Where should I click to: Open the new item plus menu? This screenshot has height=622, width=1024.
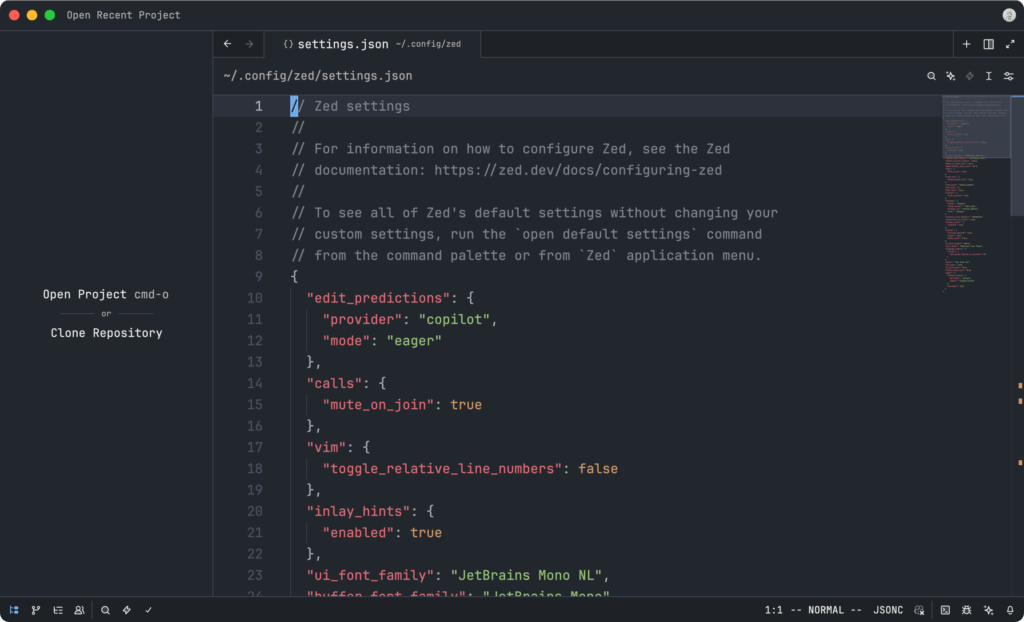pyautogui.click(x=967, y=44)
